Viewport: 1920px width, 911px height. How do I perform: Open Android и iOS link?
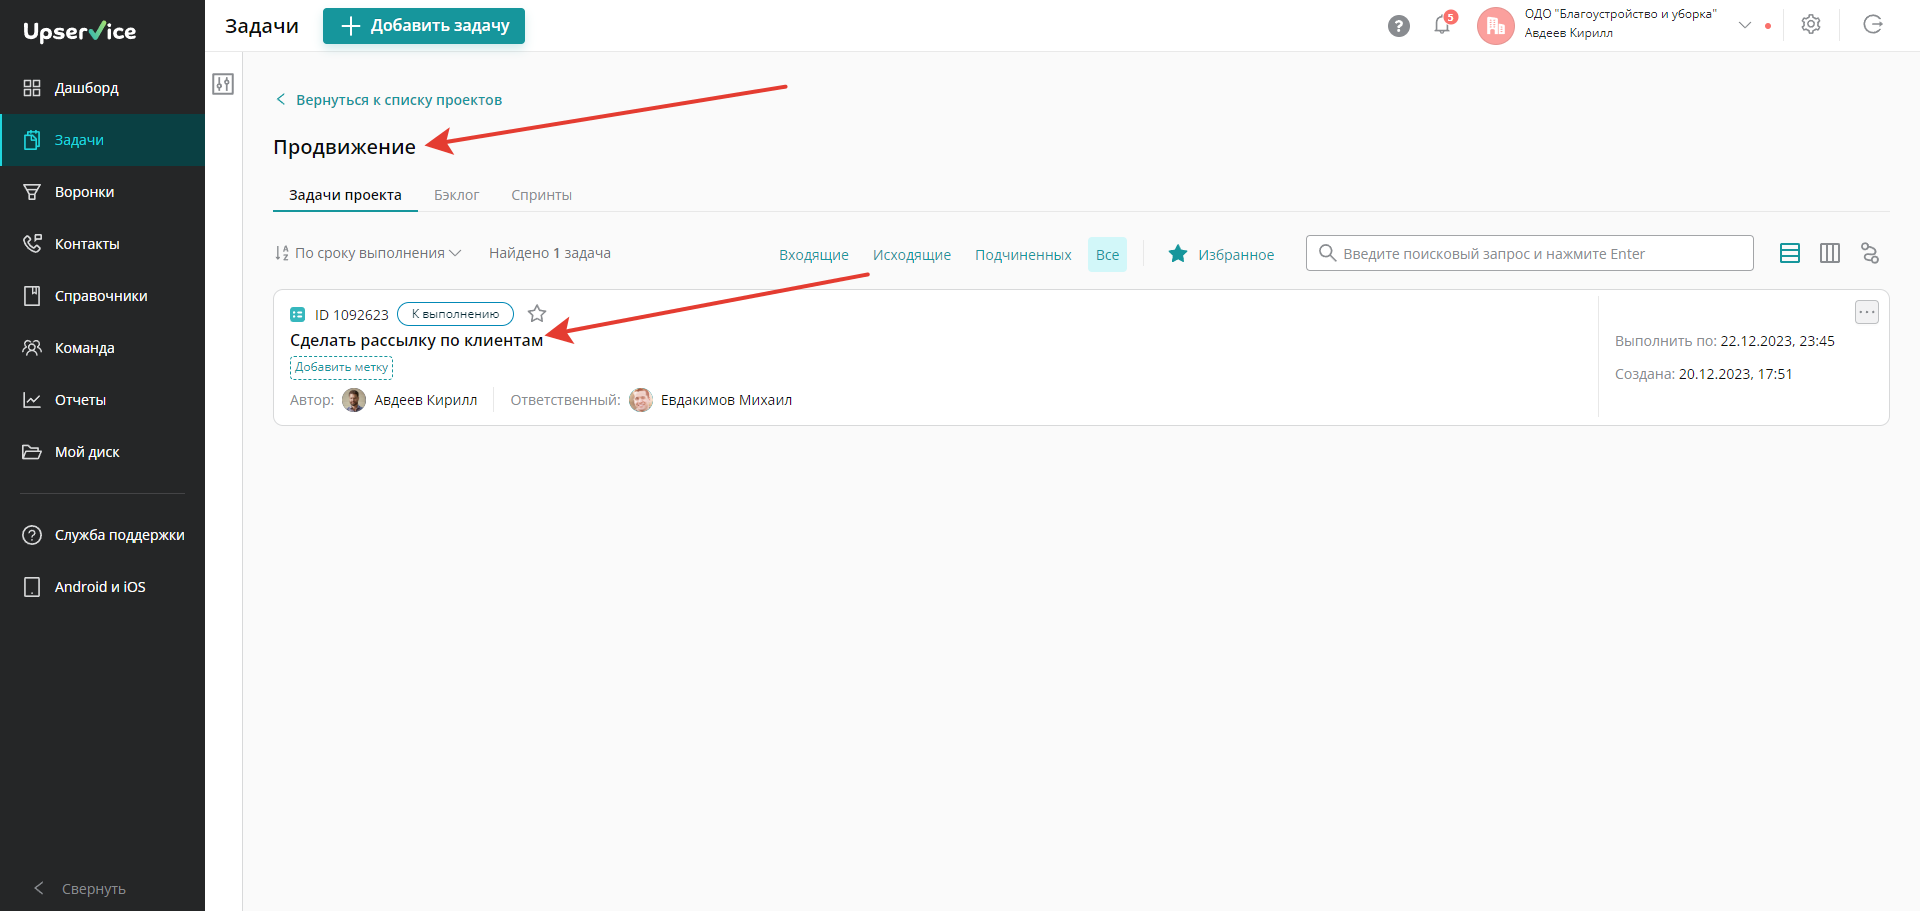[x=102, y=587]
